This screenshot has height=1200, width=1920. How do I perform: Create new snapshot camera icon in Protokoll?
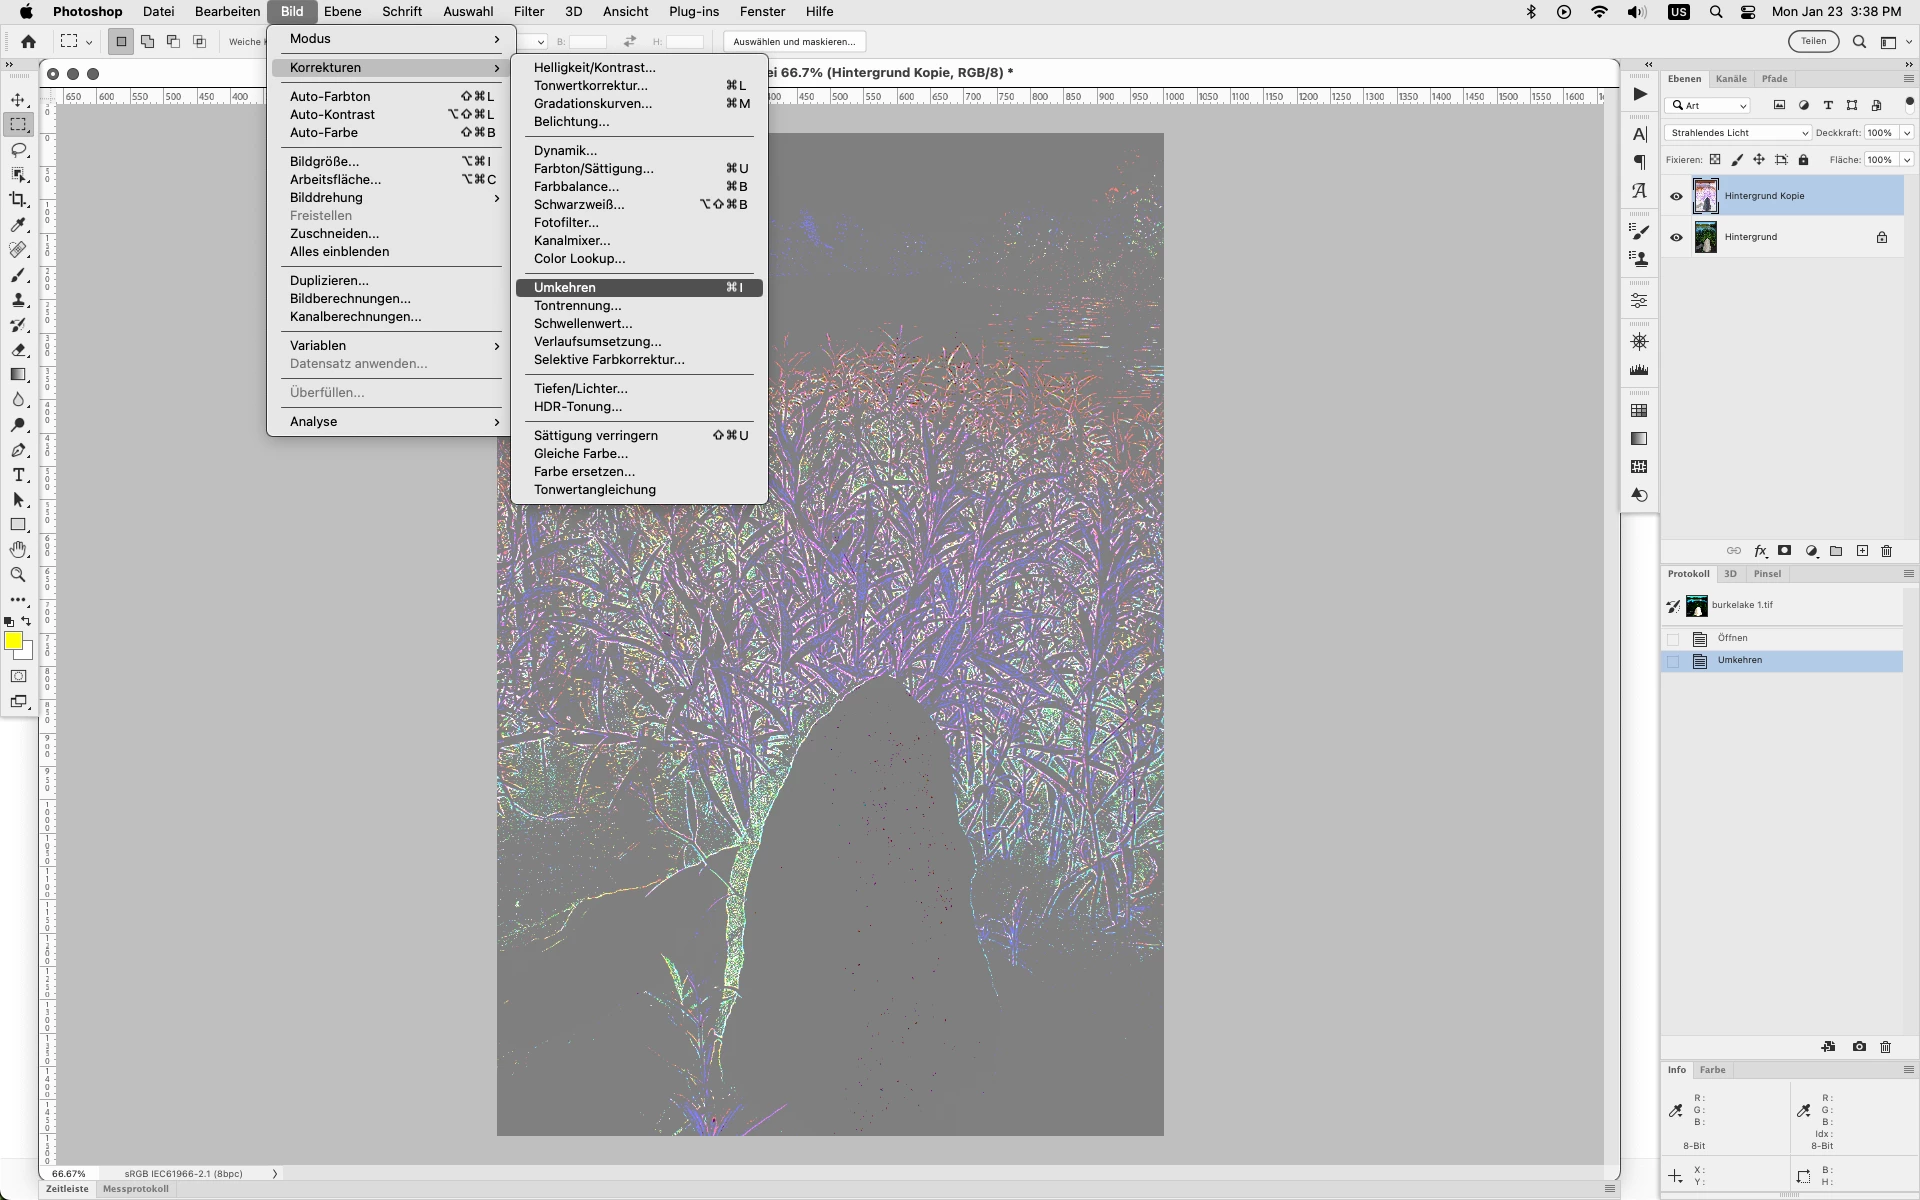1859,1047
